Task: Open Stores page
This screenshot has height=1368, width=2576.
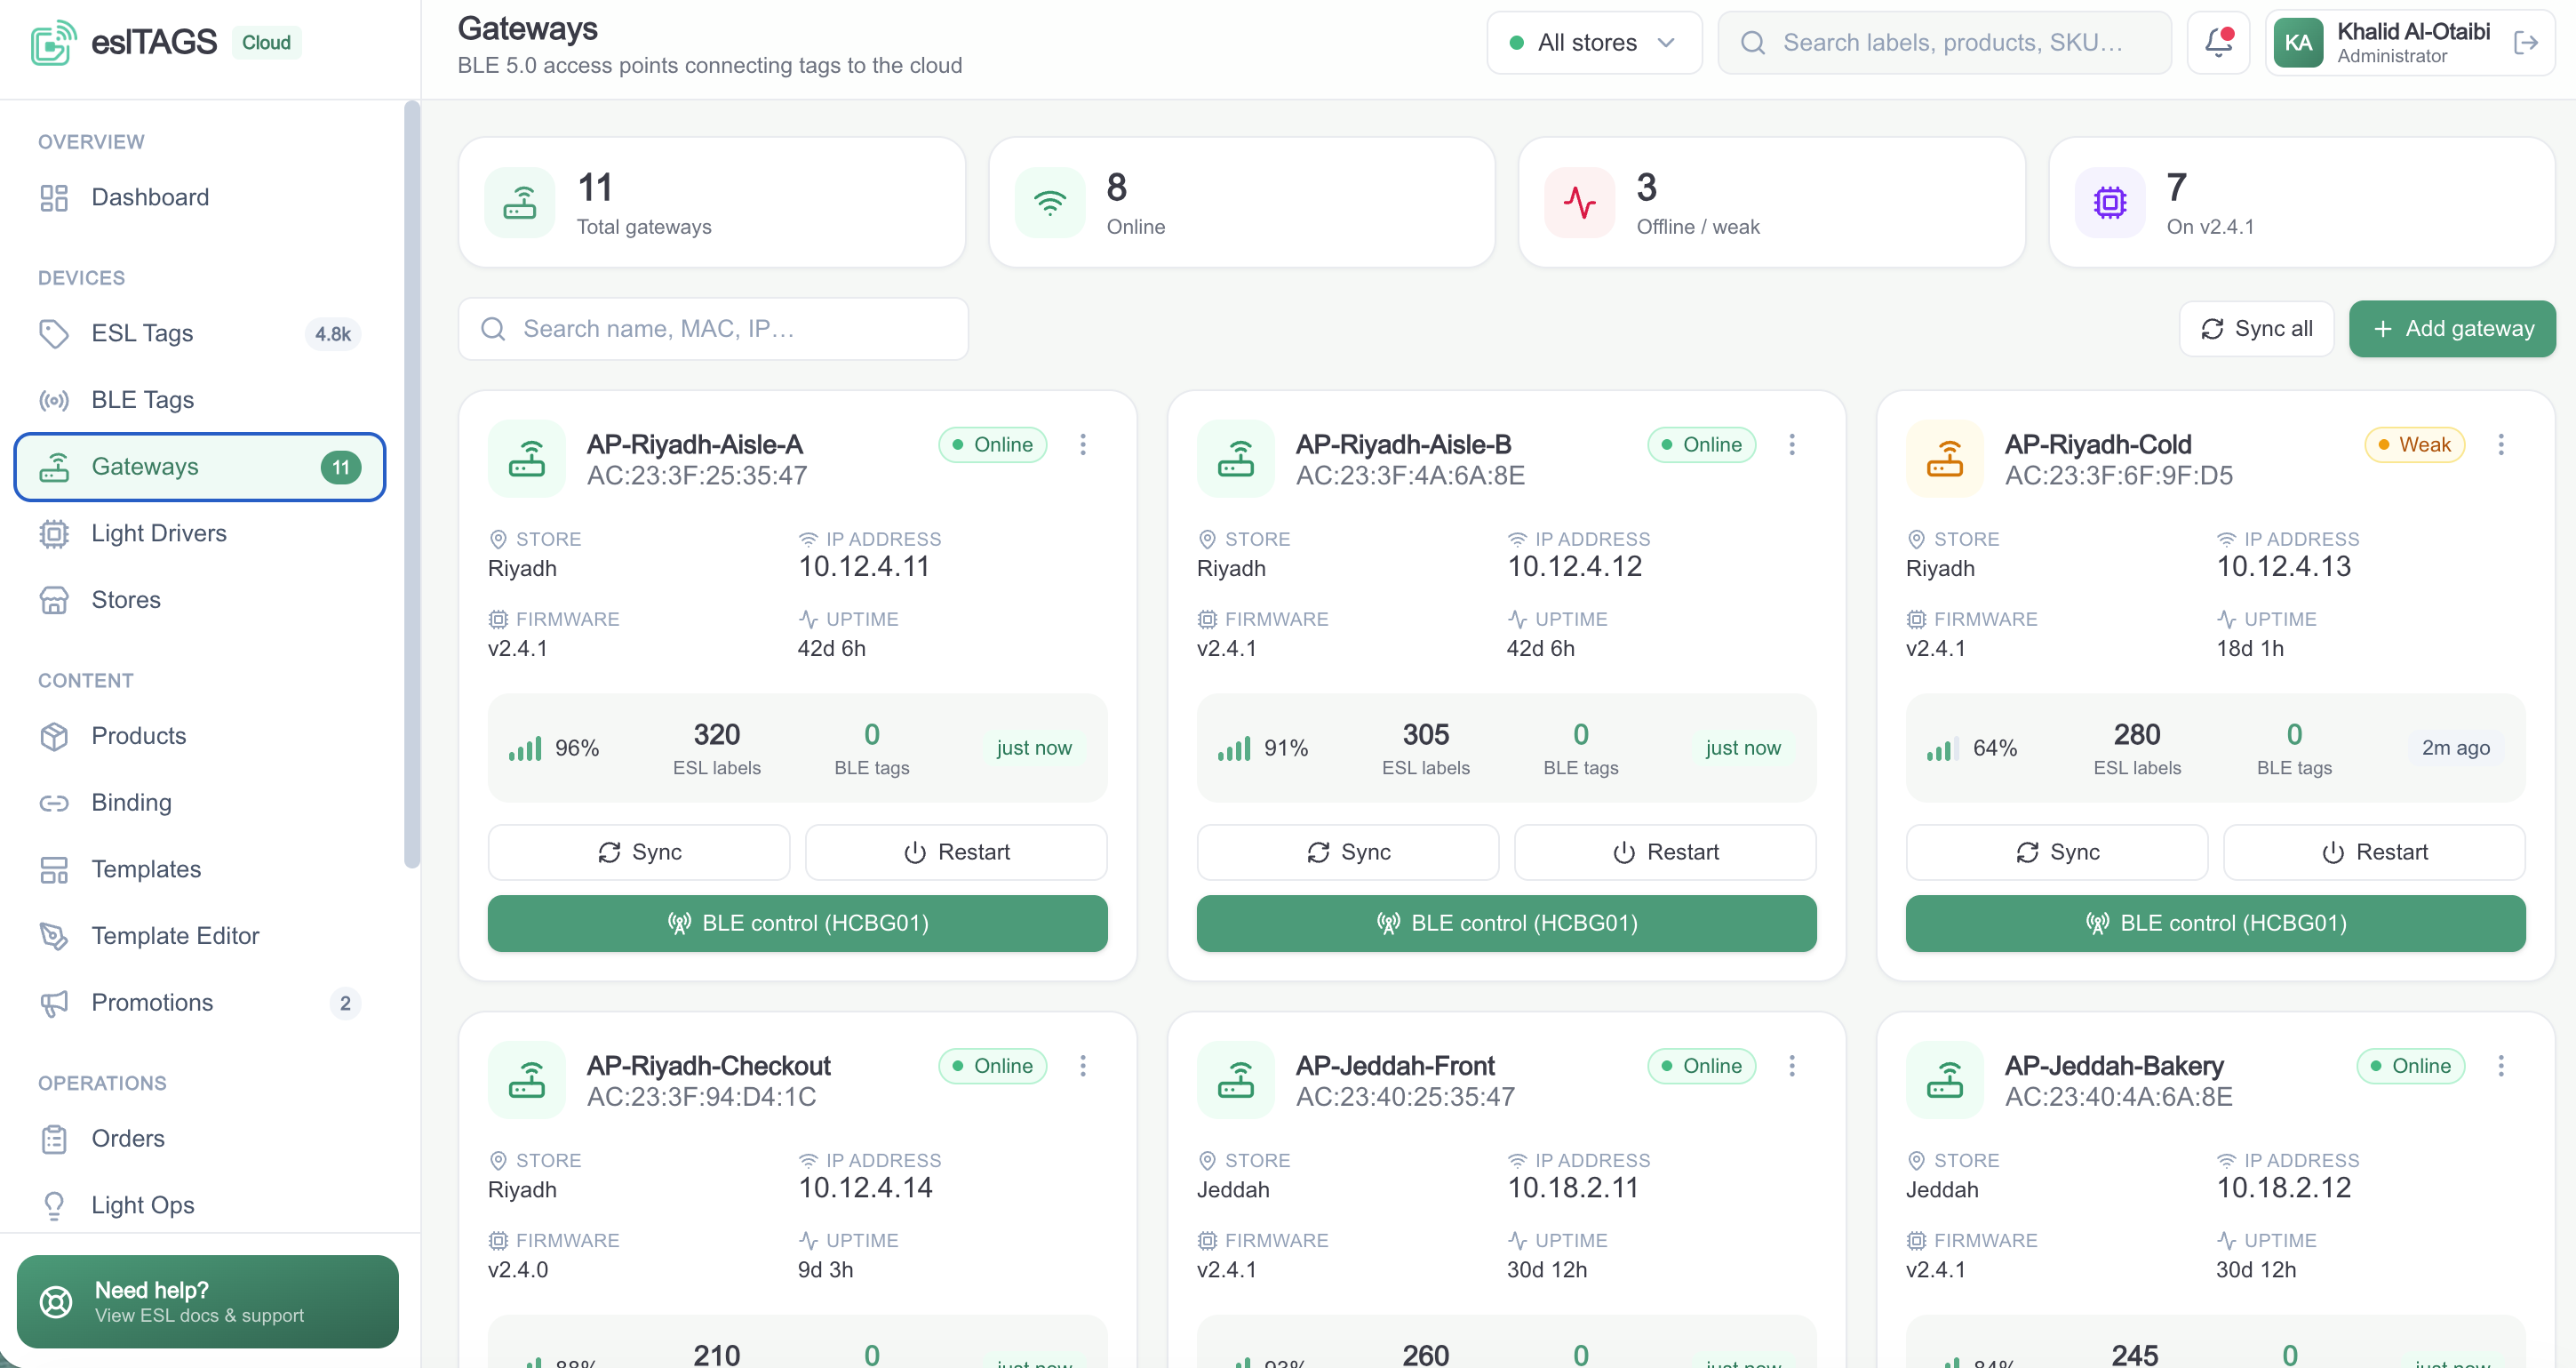Action: tap(199, 600)
